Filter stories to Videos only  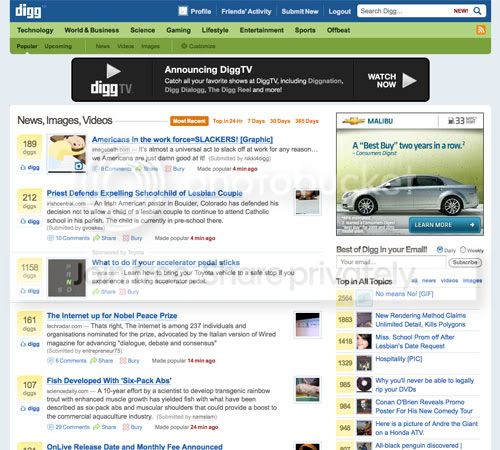pyautogui.click(x=125, y=46)
